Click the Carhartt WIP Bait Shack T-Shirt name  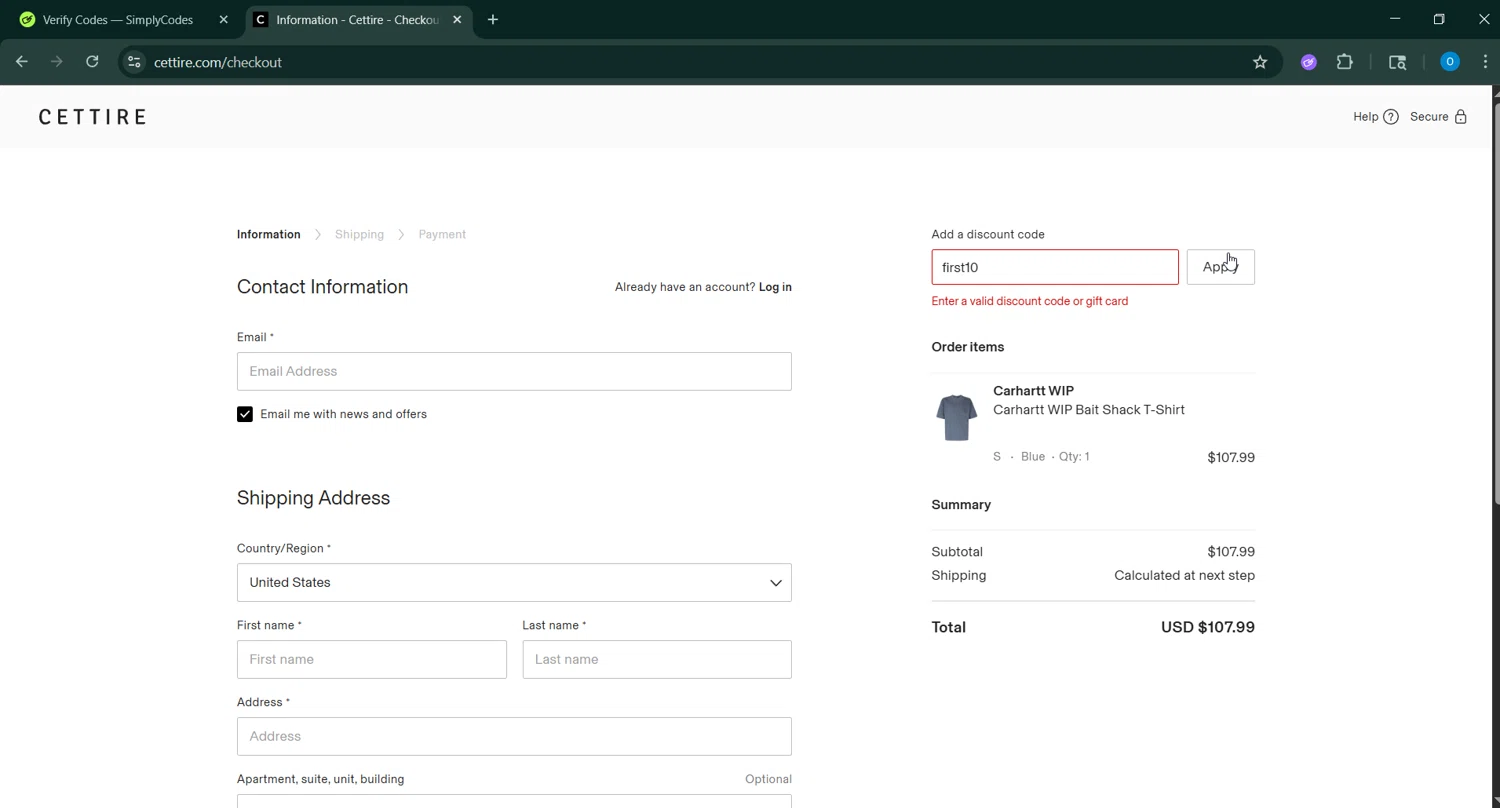pyautogui.click(x=1088, y=410)
